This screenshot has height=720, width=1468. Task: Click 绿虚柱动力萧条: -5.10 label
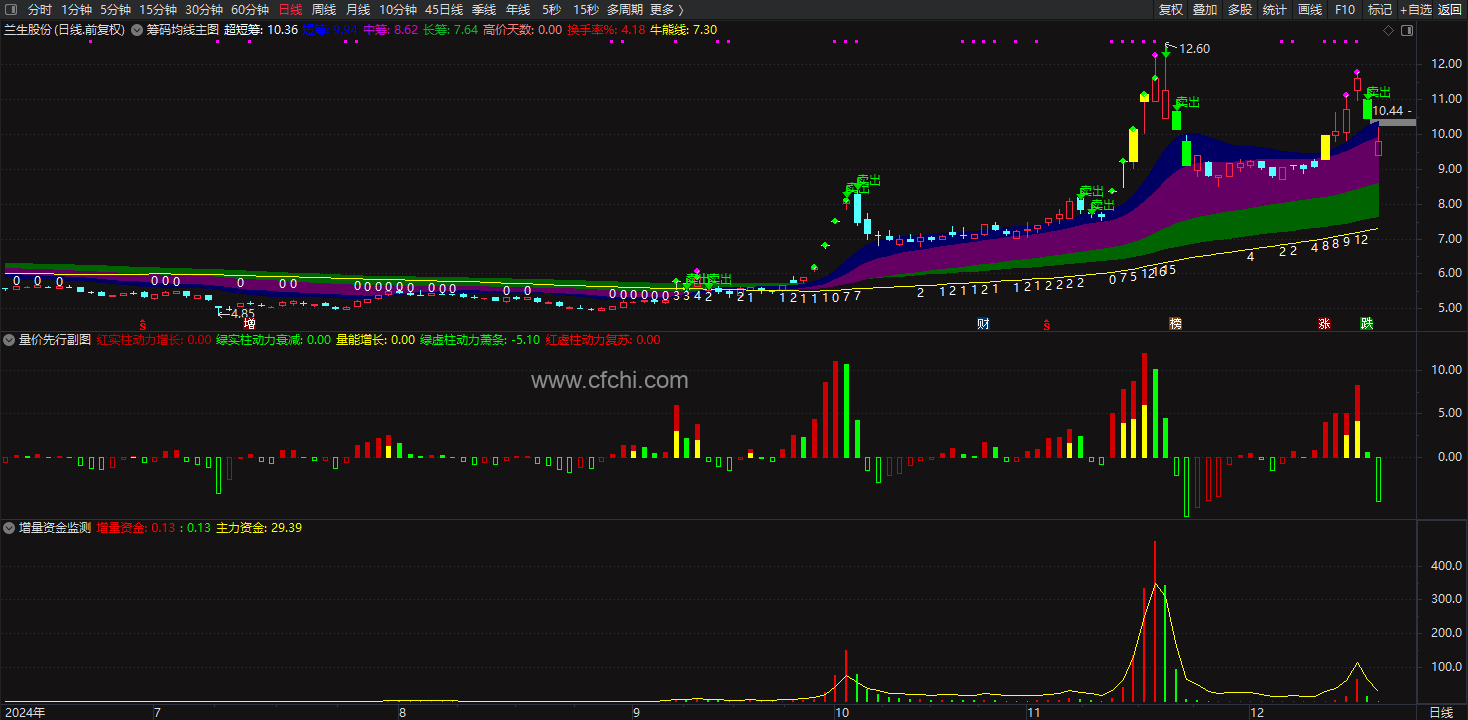pos(480,340)
